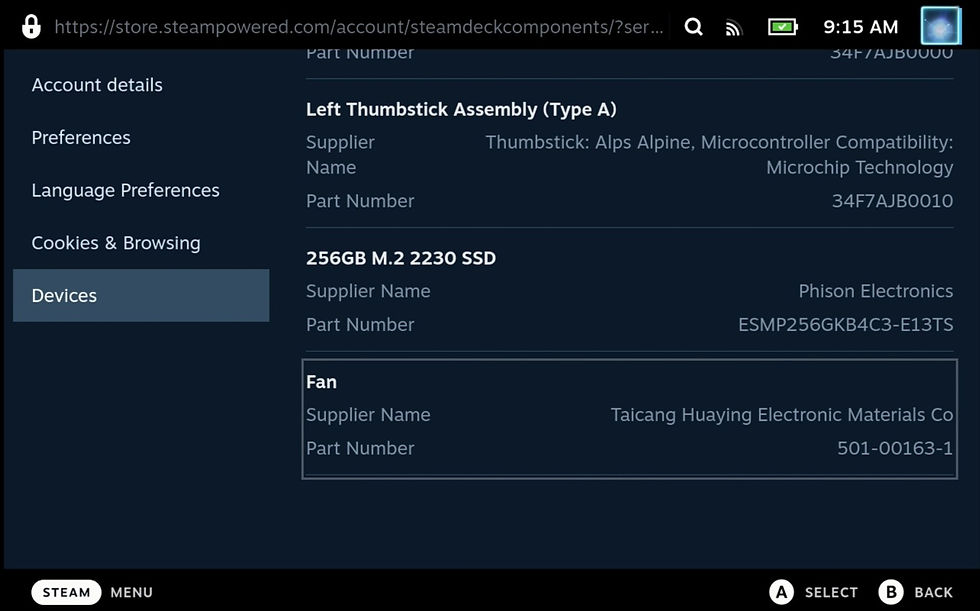The height and width of the screenshot is (611, 980).
Task: Click fan part number 501-00163-1
Action: [895, 449]
